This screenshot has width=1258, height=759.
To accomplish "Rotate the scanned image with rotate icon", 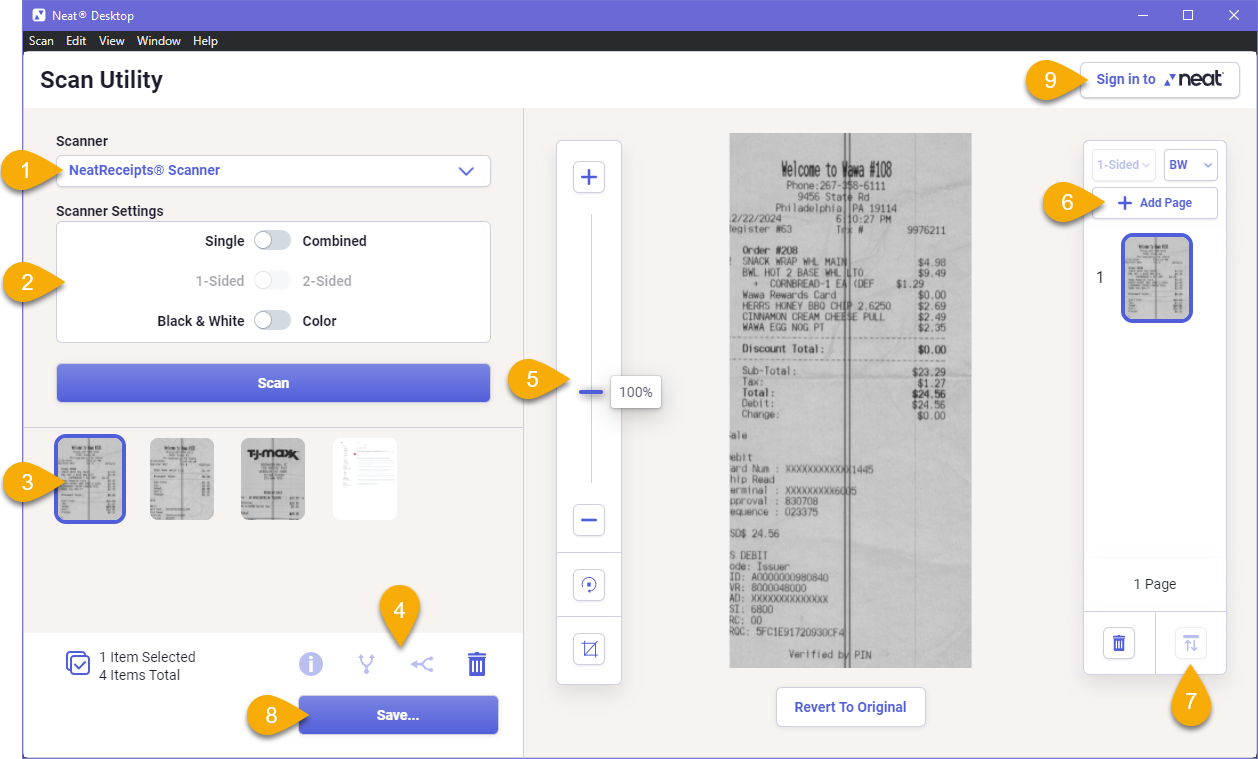I will (x=589, y=585).
